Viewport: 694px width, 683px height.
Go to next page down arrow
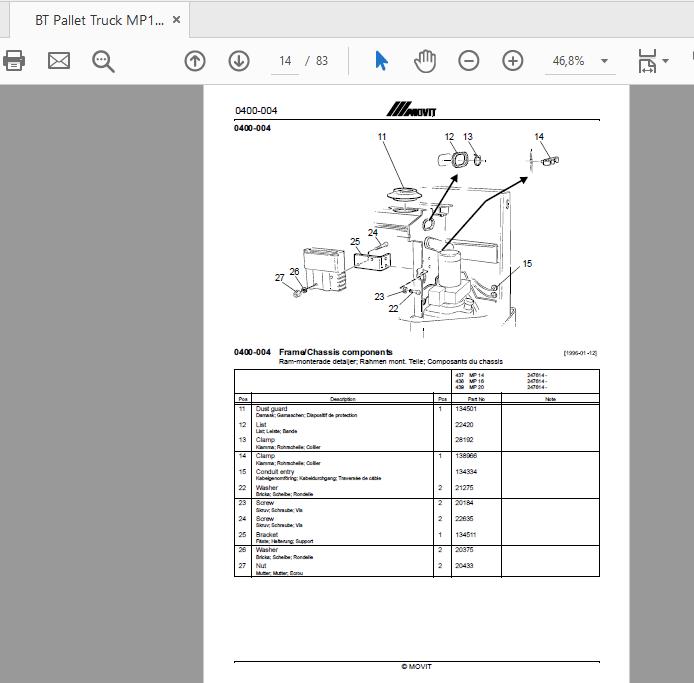click(x=239, y=61)
